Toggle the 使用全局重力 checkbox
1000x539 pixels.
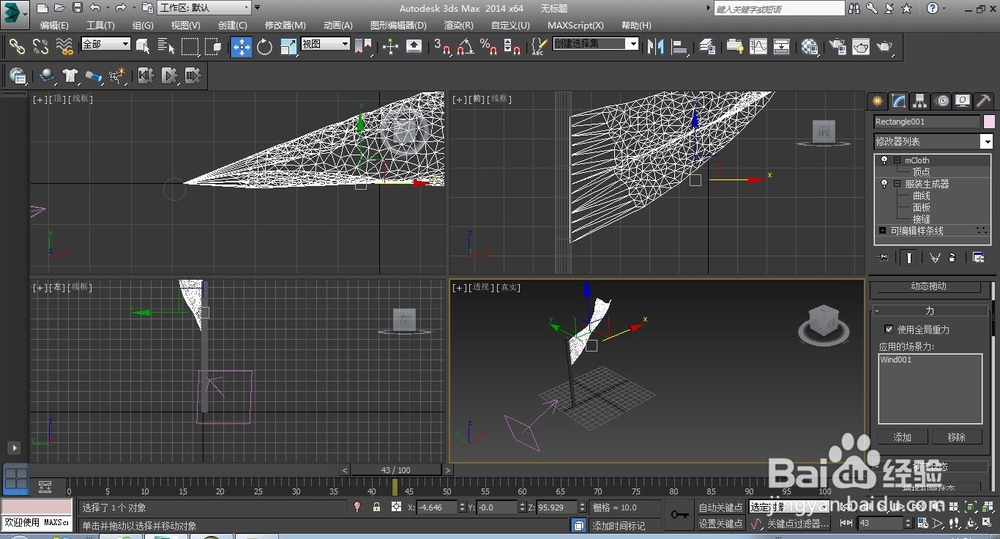[888, 329]
